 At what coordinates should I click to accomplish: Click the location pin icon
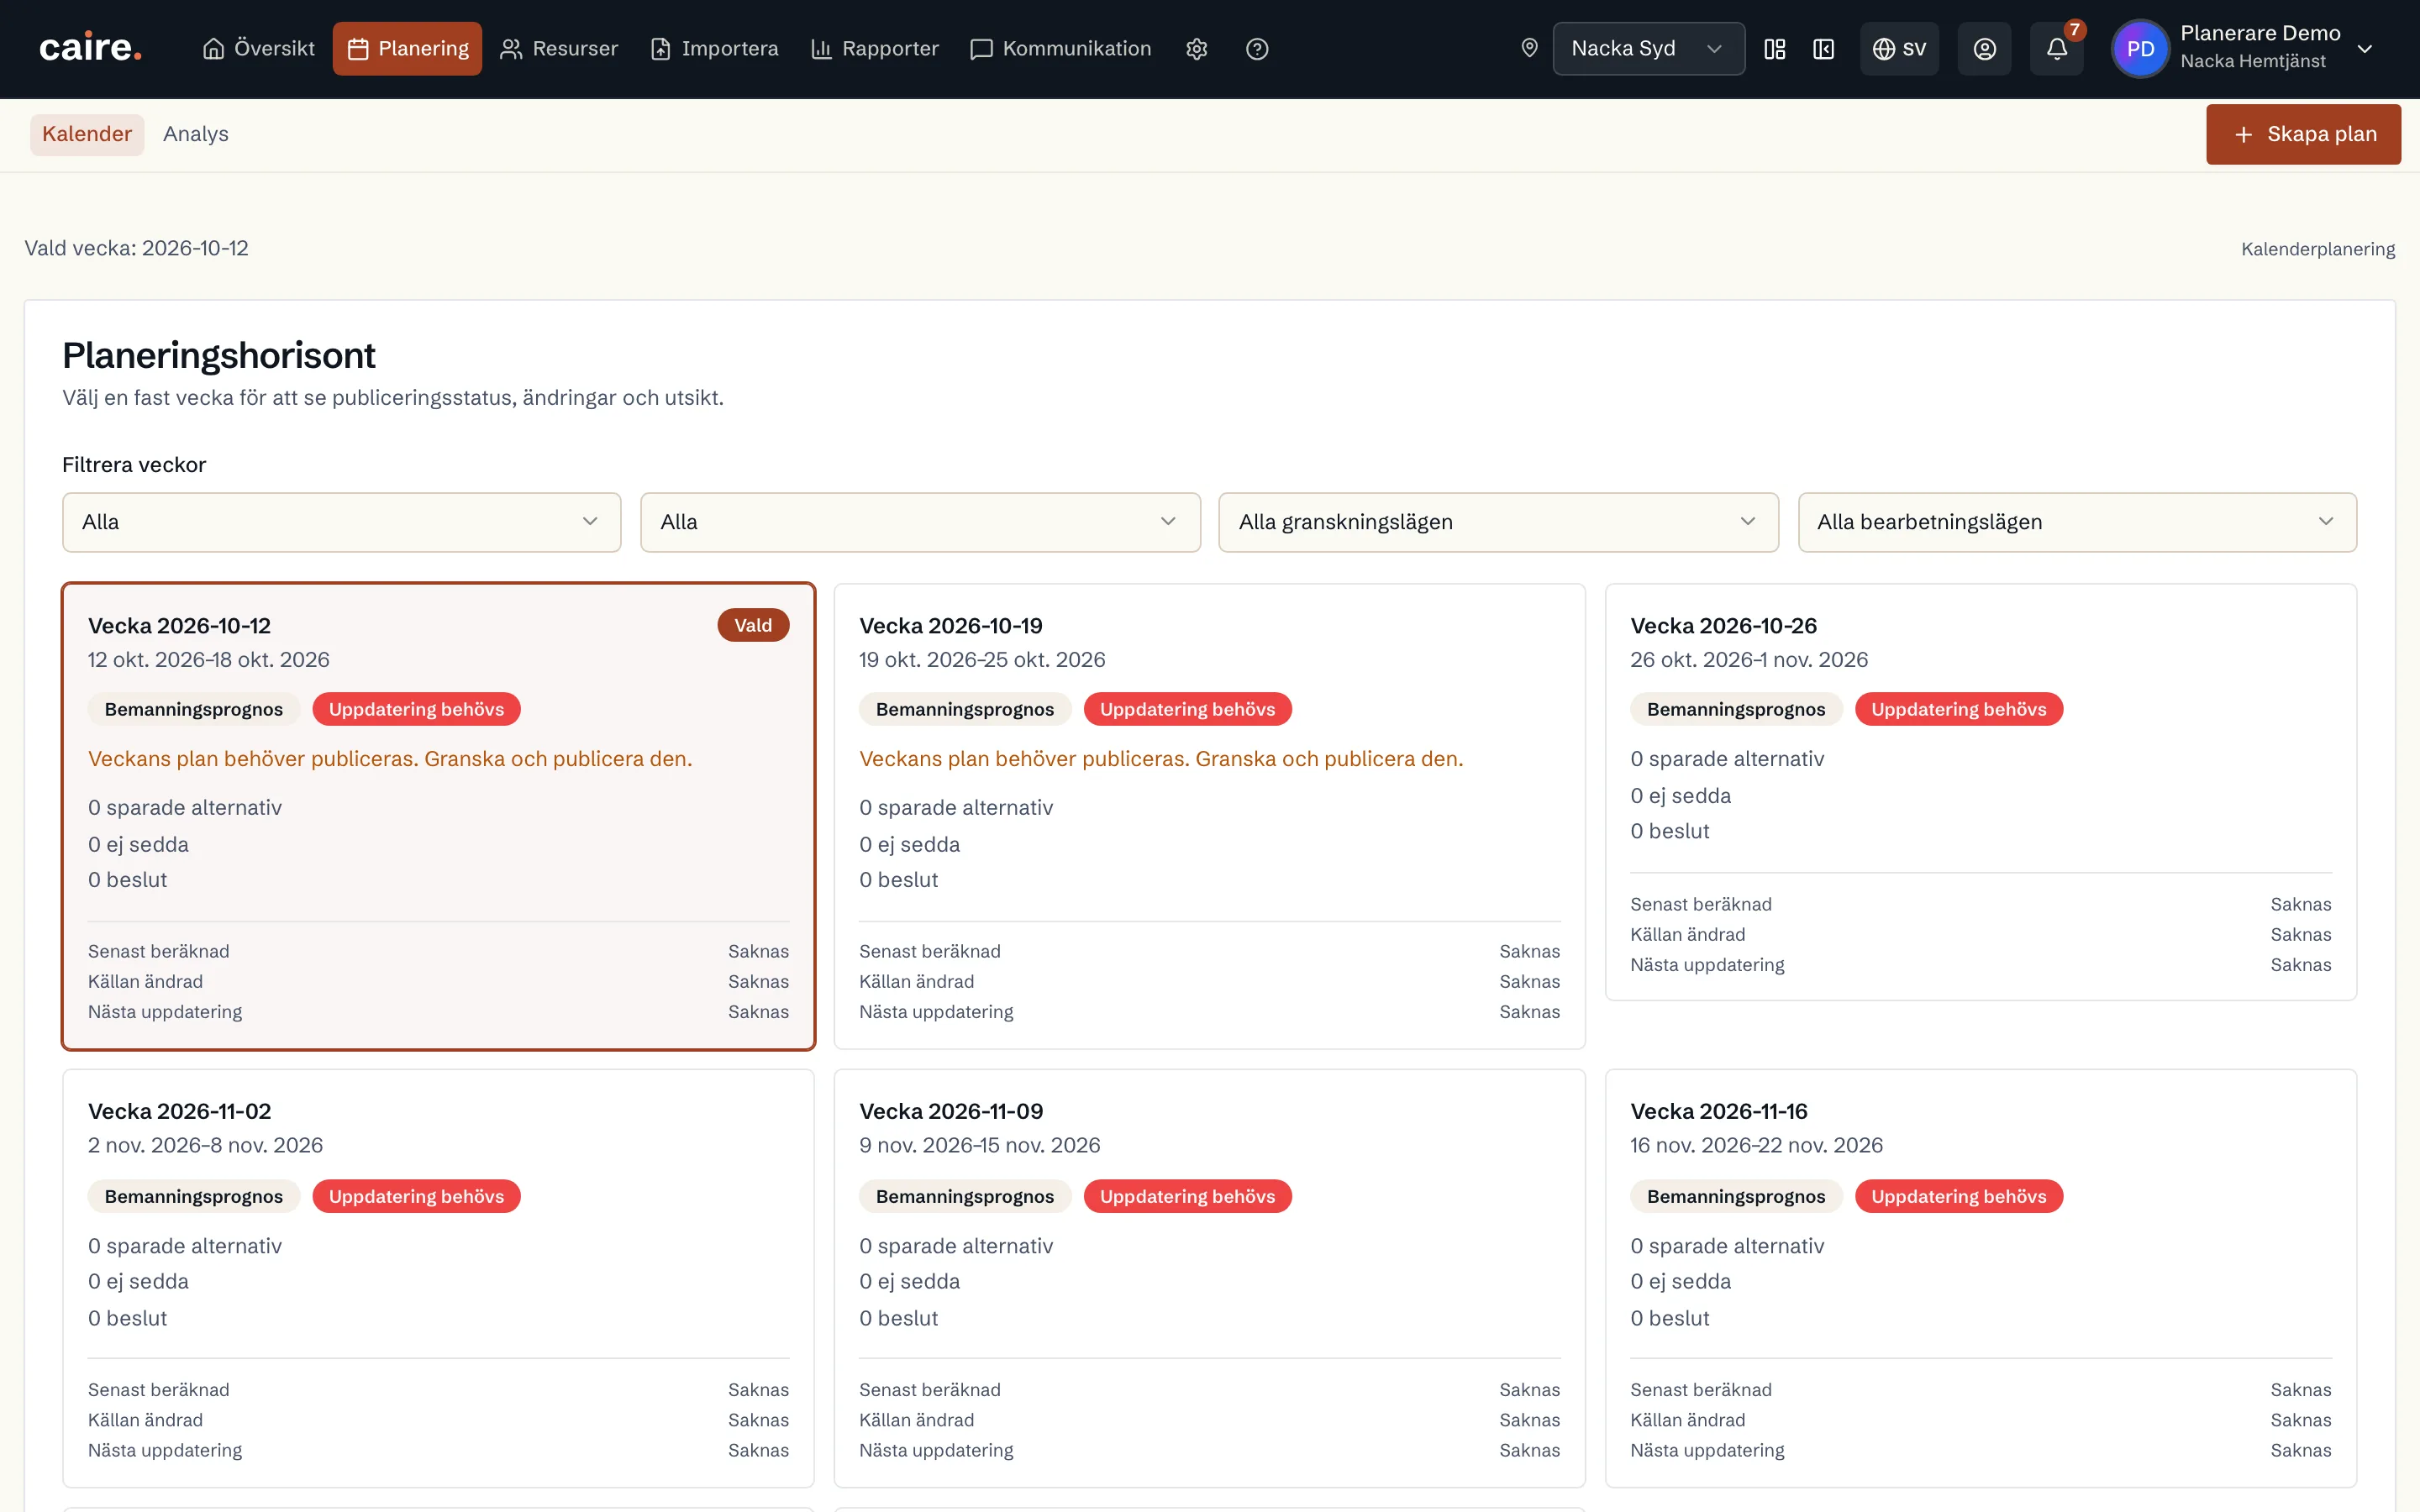coord(1529,48)
